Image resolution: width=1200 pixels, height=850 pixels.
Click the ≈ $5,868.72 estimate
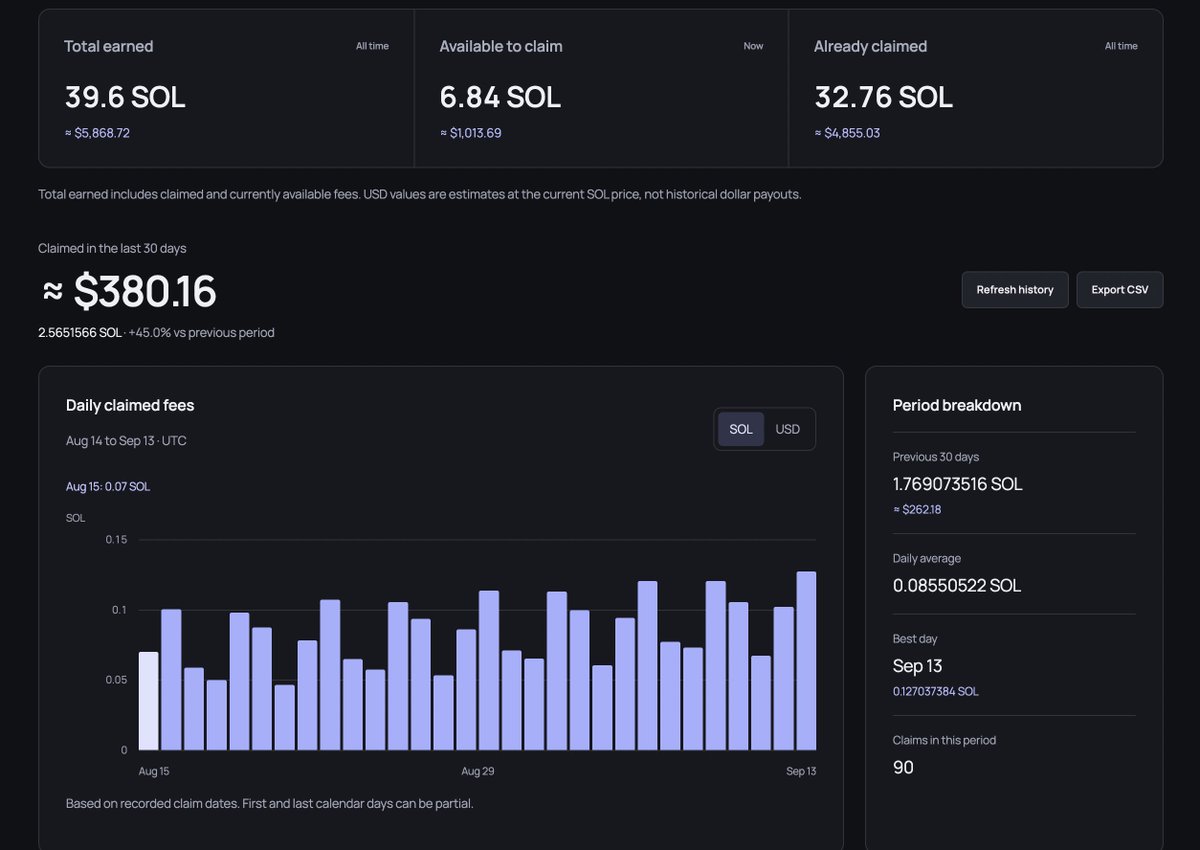[x=97, y=133]
